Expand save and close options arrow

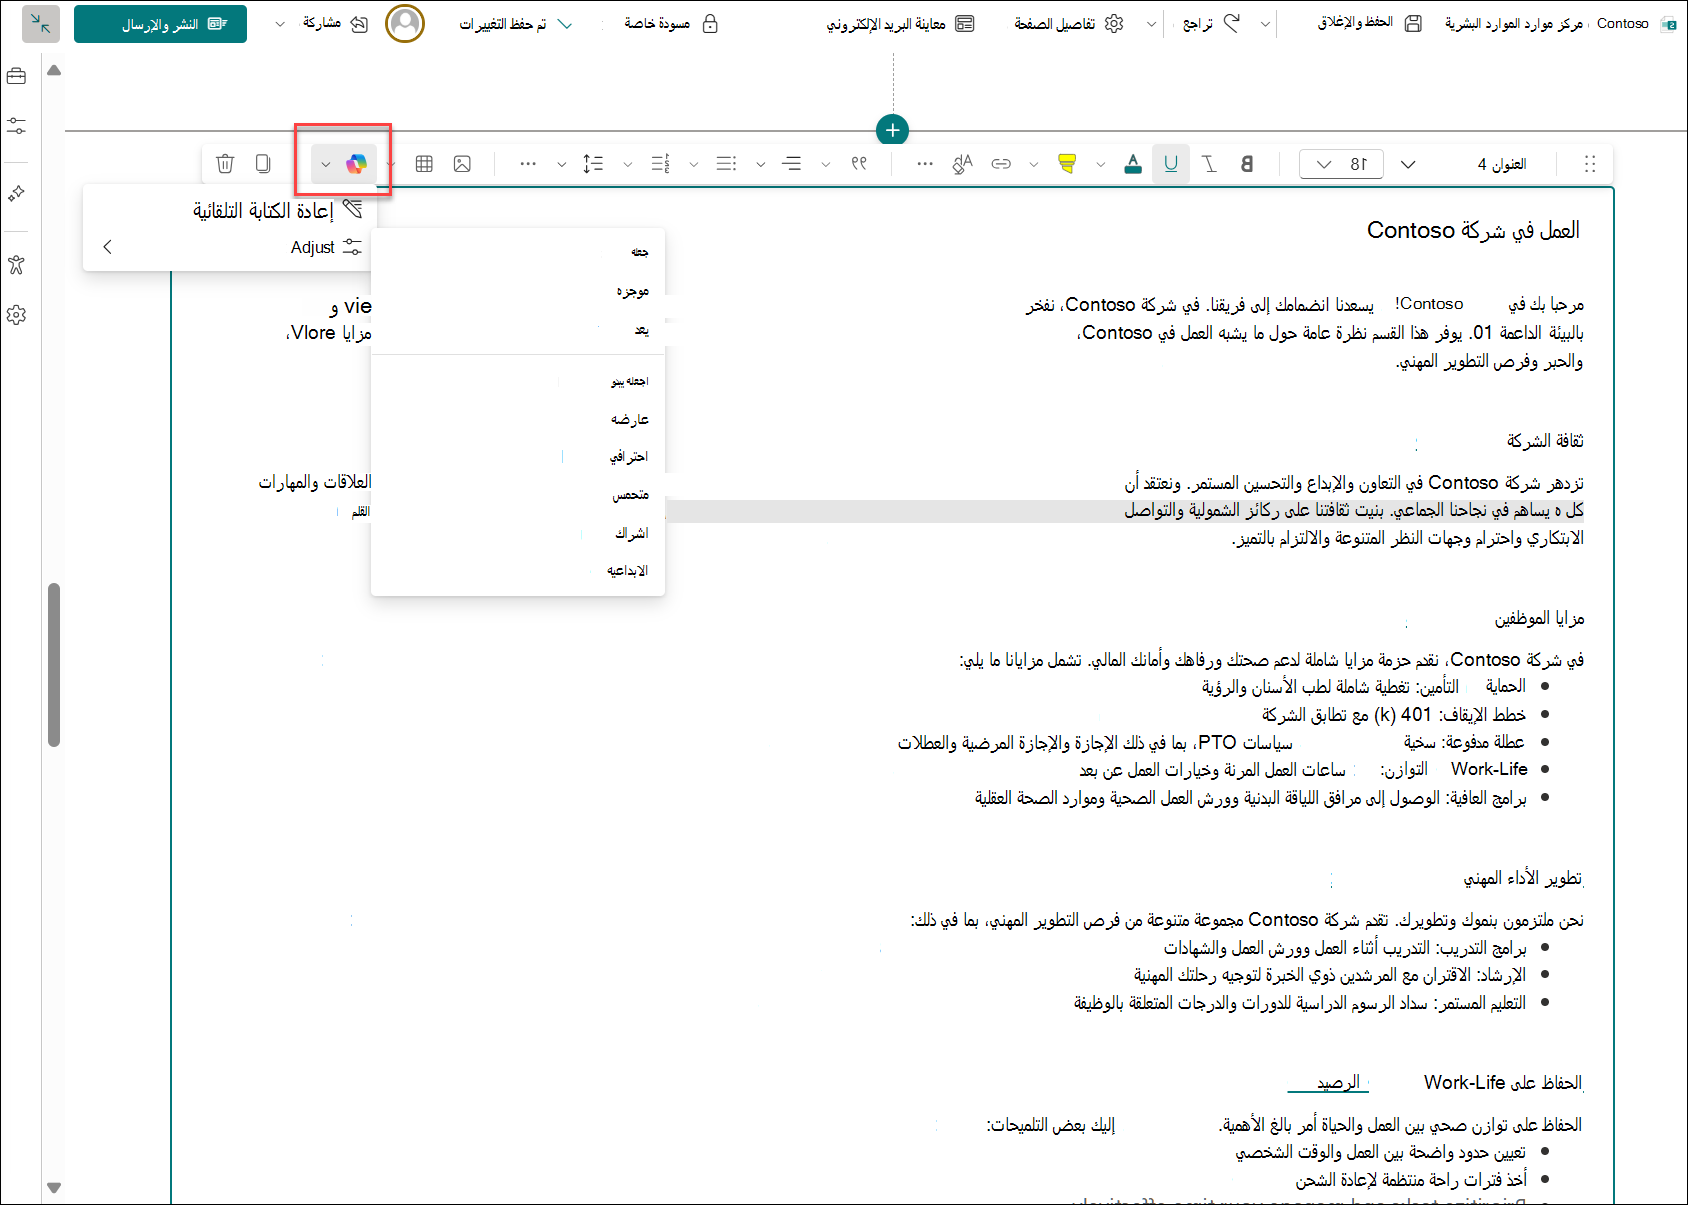1266,24
